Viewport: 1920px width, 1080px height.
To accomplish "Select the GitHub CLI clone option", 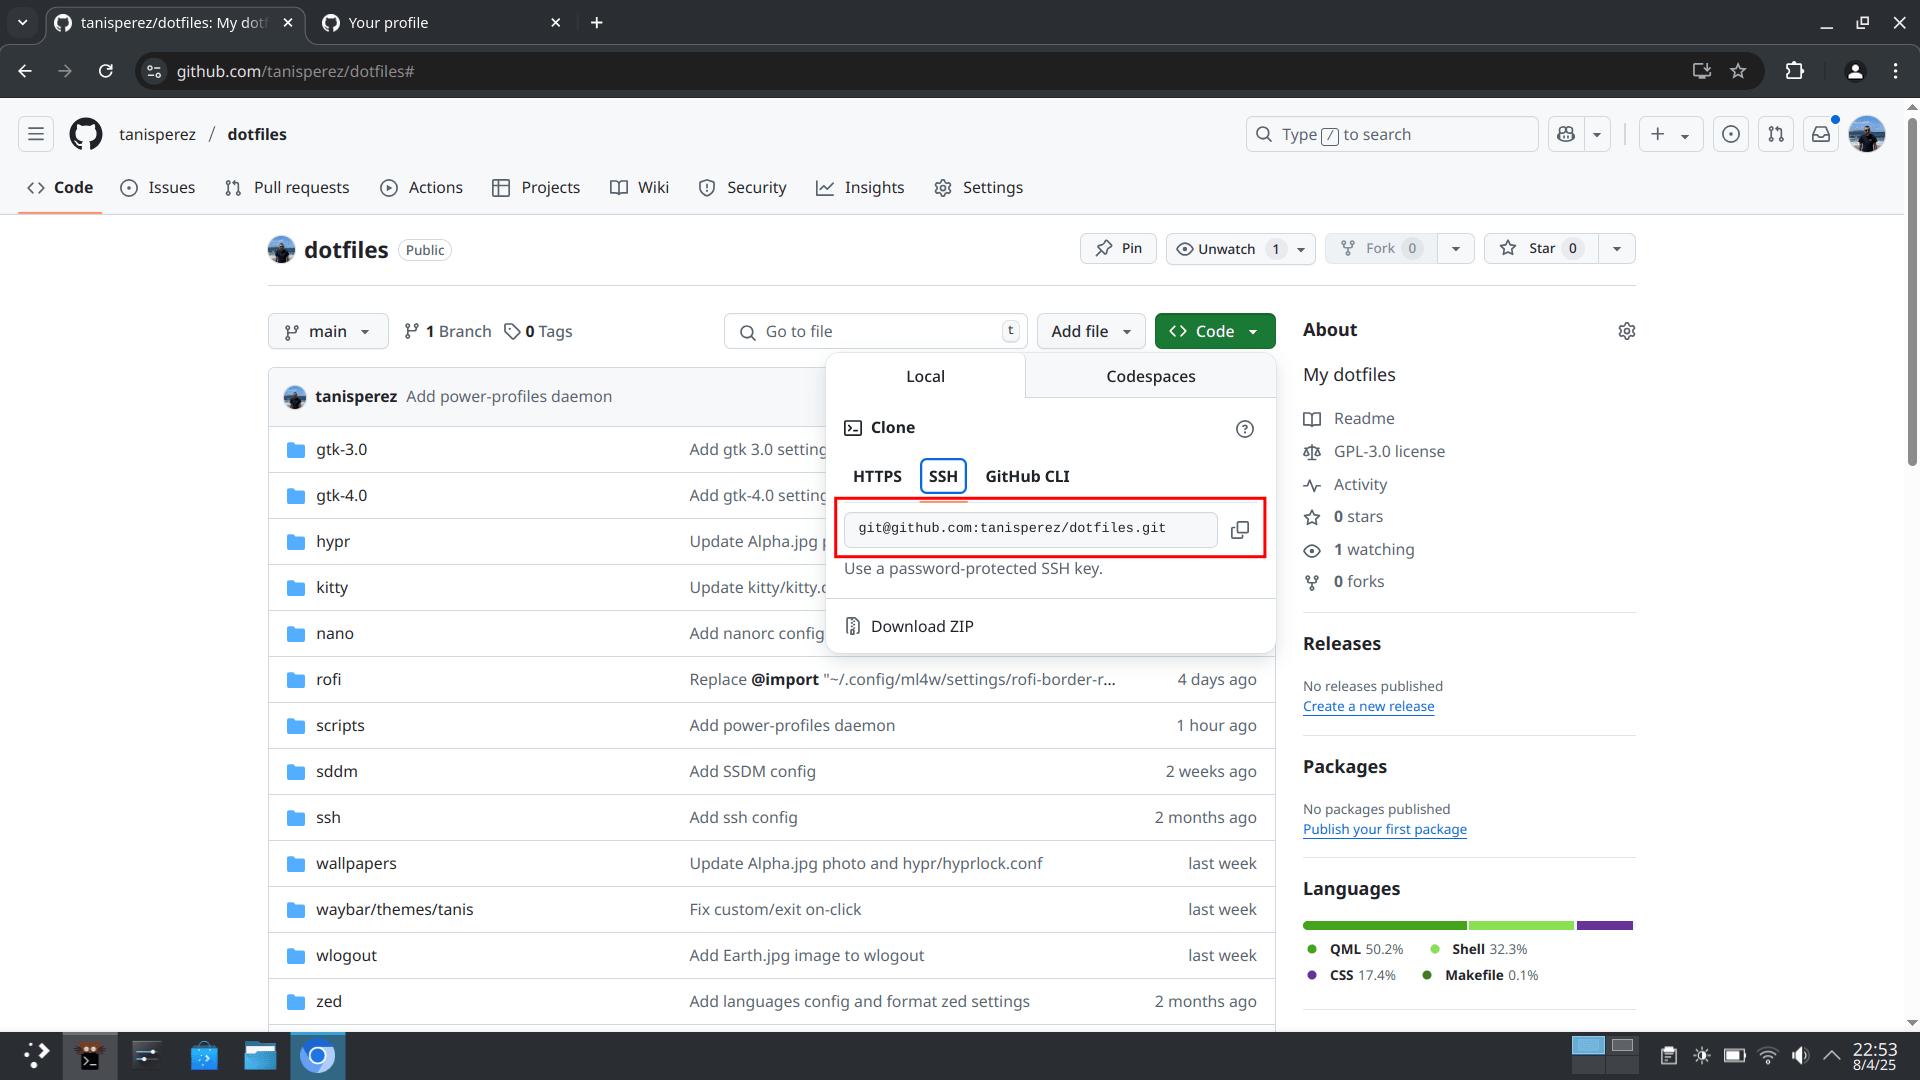I will [1027, 476].
